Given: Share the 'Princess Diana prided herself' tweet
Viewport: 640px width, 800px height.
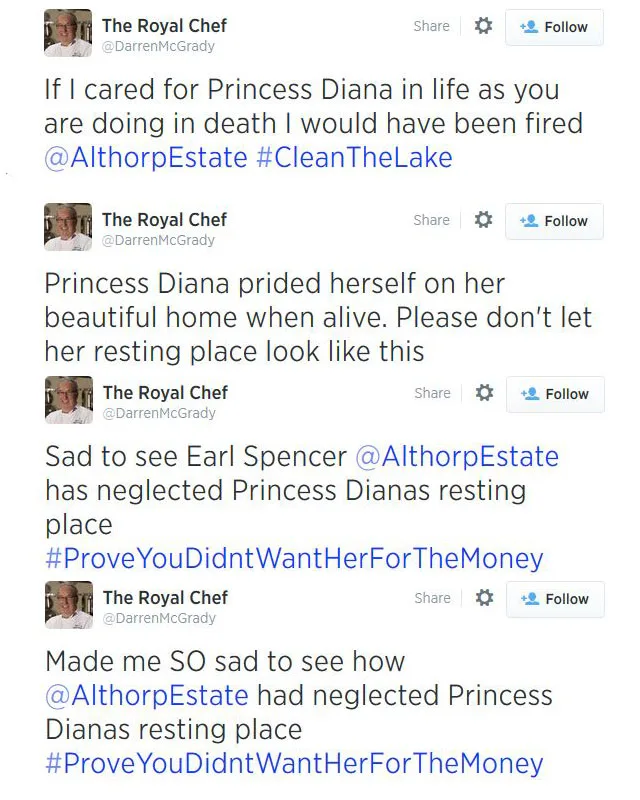Looking at the screenshot, I should pos(431,220).
